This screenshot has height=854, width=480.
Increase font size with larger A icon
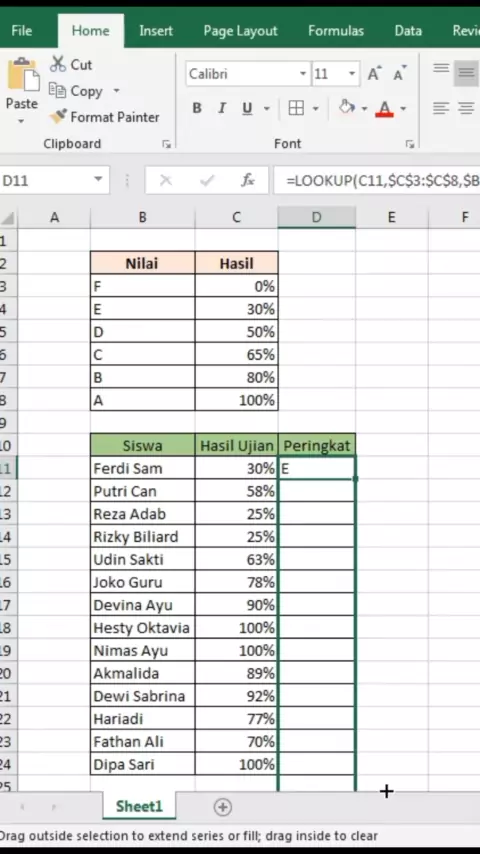click(374, 74)
